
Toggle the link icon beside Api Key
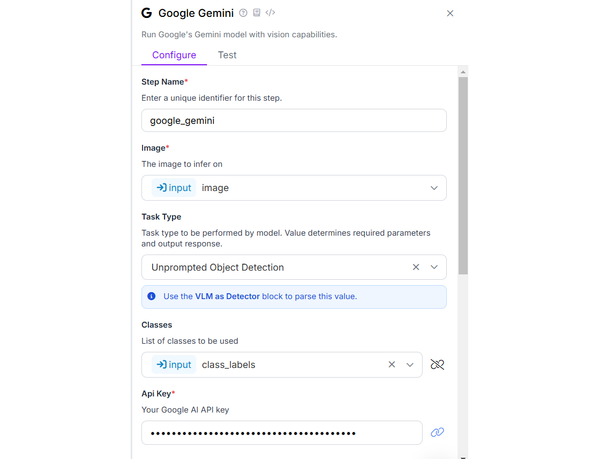pos(437,433)
